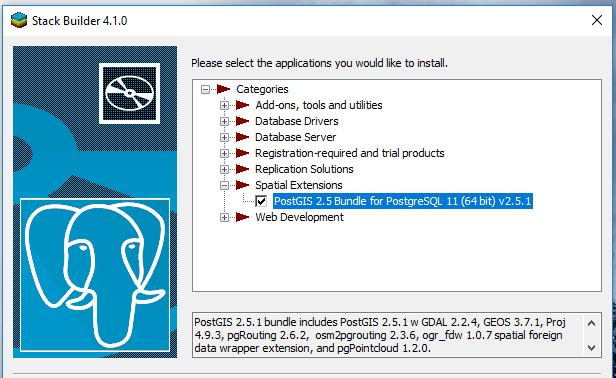Collapse the Categories root node
The image size is (616, 378).
coord(205,90)
